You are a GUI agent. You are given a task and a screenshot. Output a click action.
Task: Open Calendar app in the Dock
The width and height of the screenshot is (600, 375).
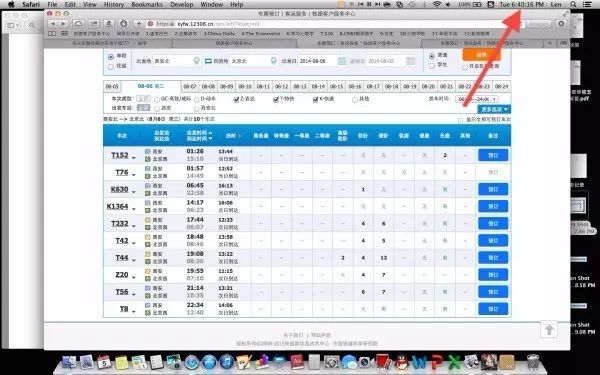(104, 362)
